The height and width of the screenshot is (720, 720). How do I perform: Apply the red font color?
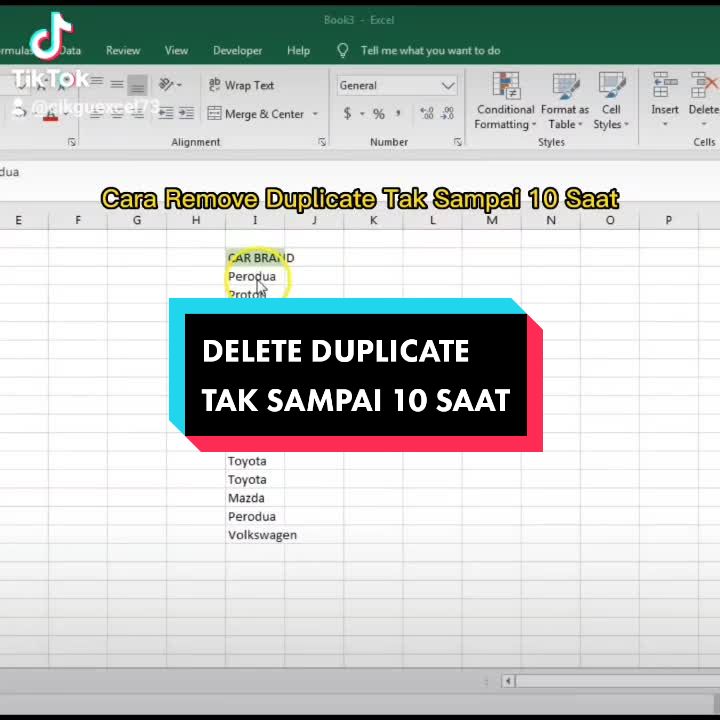[50, 113]
